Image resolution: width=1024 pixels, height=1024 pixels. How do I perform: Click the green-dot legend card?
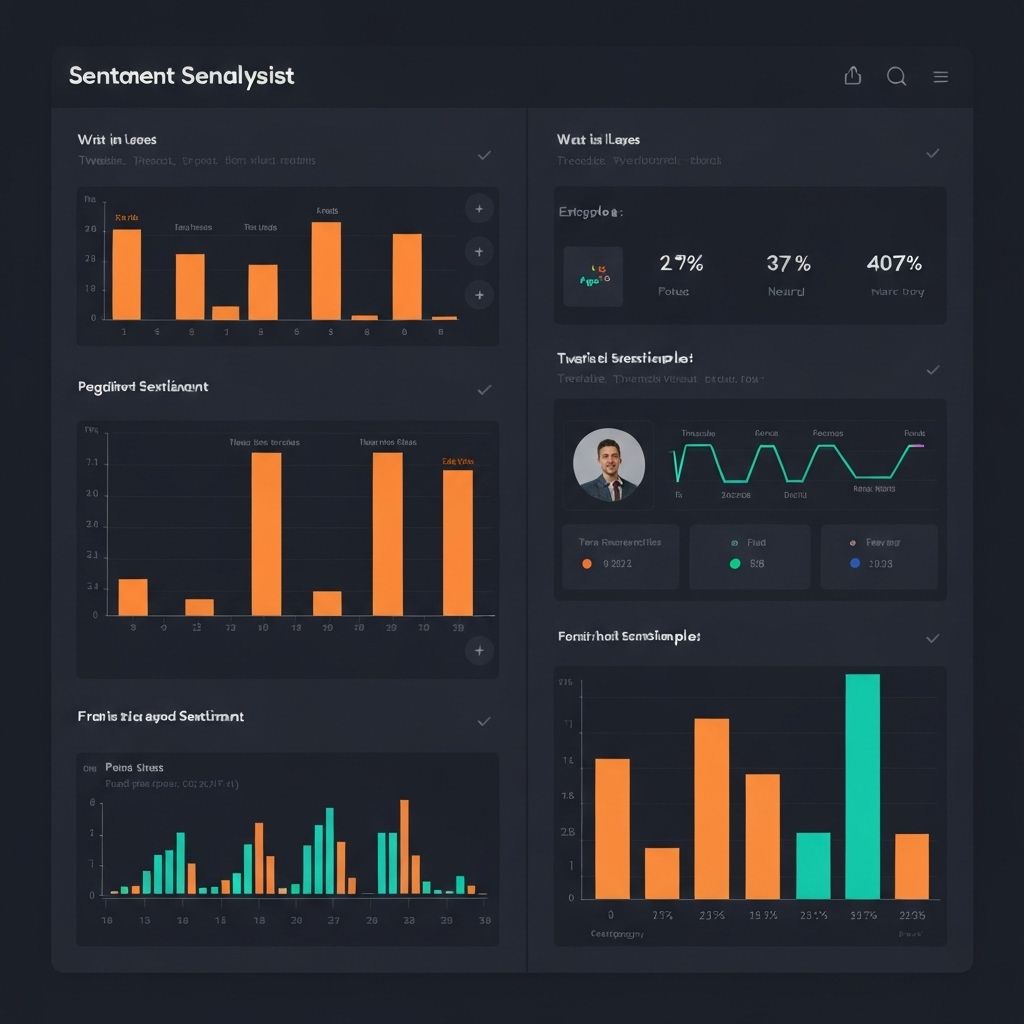pos(750,556)
